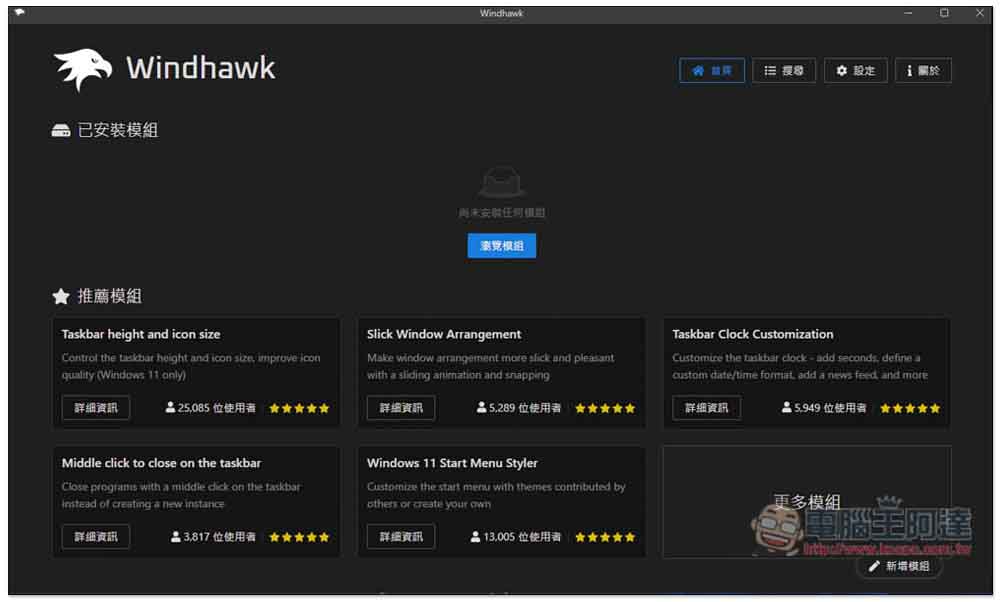Image resolution: width=1000 pixels, height=602 pixels.
Task: Click the Windhawk eagle logo
Action: coord(82,69)
